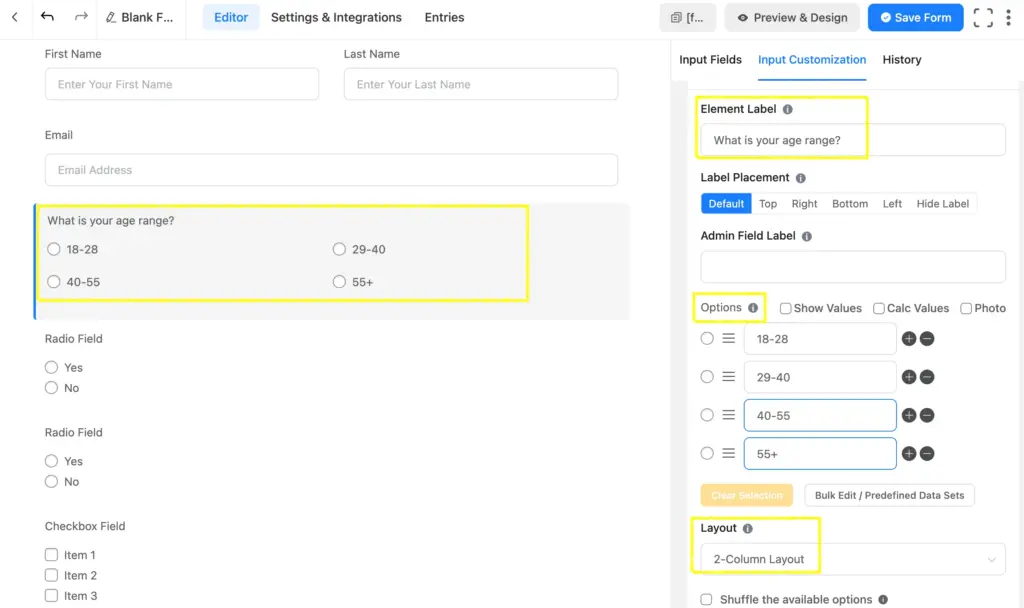Click inside the Admin Field Label input
Image resolution: width=1024 pixels, height=608 pixels.
point(852,266)
